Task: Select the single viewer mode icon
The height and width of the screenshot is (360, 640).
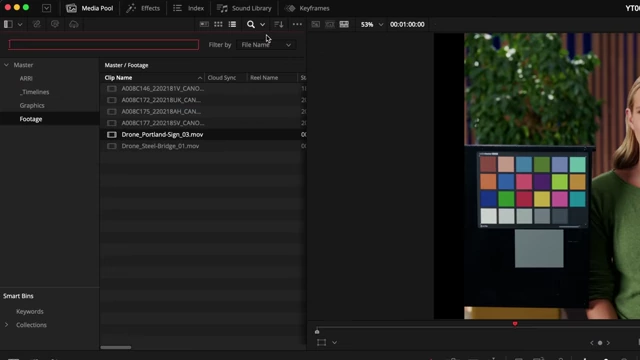Action: pyautogui.click(x=316, y=24)
